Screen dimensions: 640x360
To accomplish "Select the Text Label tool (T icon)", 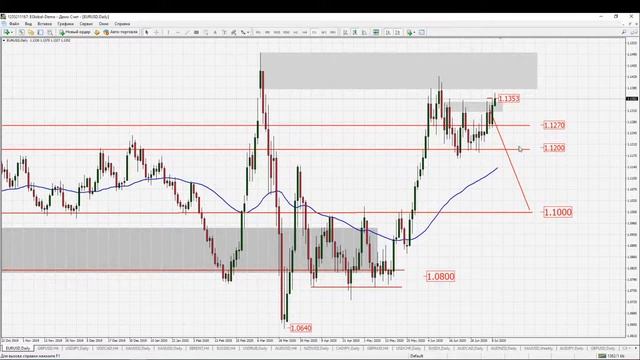I will (224, 32).
